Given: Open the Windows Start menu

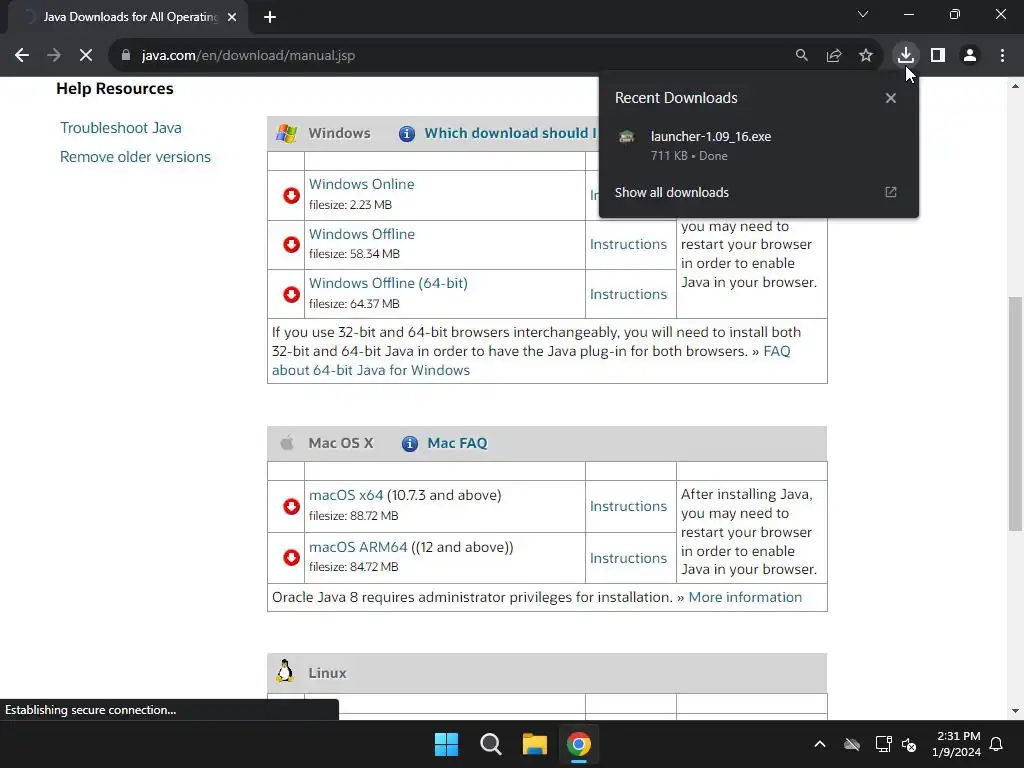Looking at the screenshot, I should click(447, 744).
